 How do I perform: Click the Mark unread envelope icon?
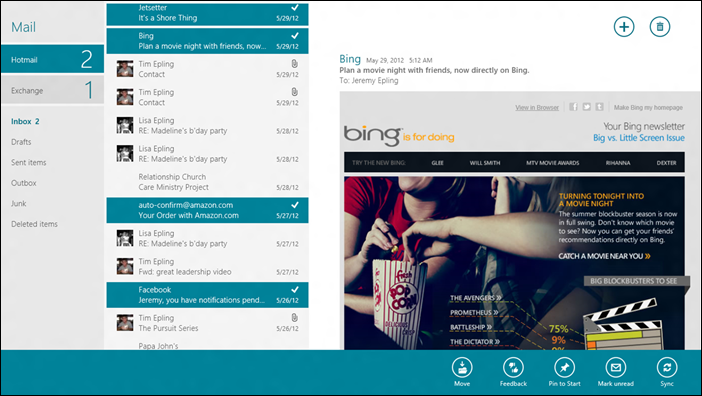click(616, 367)
